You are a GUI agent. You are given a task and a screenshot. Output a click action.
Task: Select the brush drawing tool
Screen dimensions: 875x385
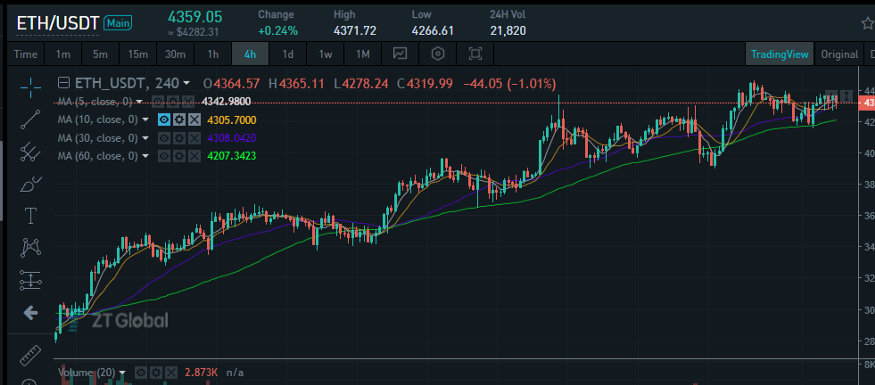[31, 184]
